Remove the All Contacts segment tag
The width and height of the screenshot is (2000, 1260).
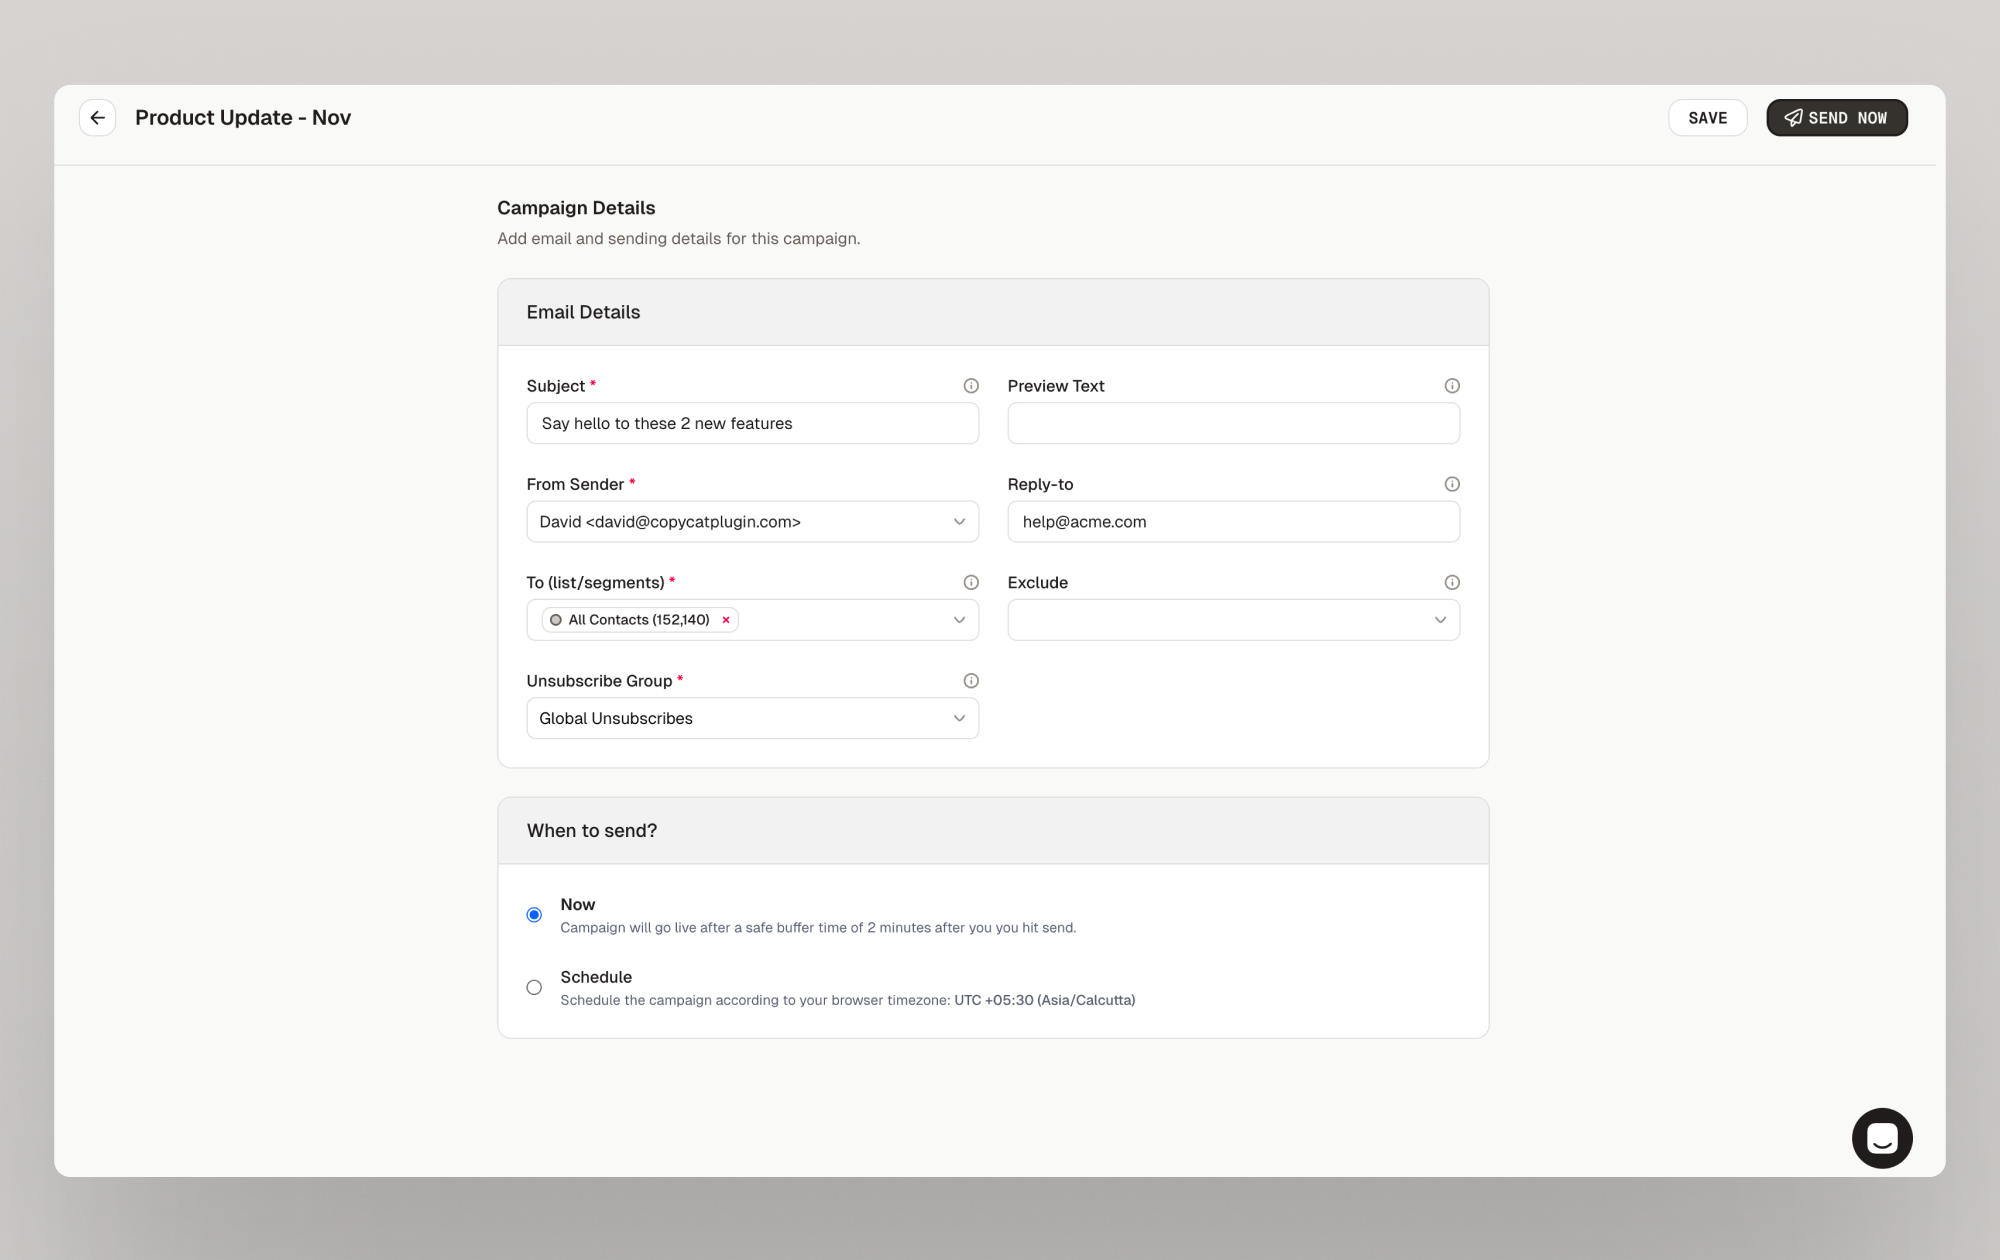pyautogui.click(x=726, y=620)
